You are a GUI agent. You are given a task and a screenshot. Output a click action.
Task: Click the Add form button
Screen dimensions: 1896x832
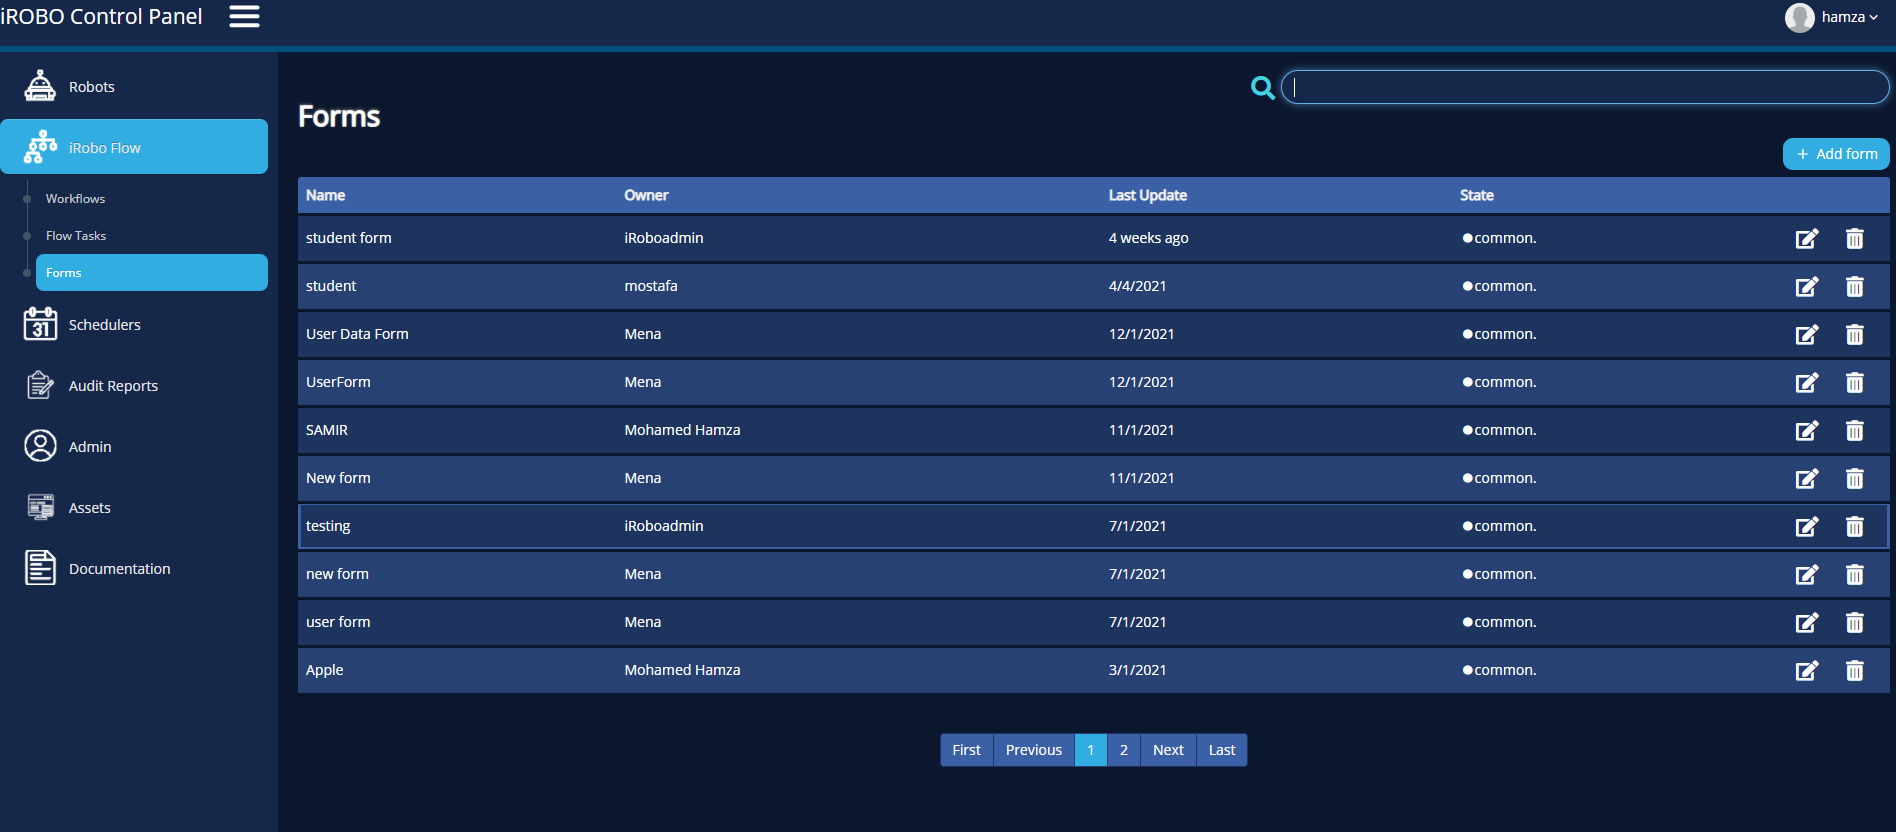[1836, 154]
